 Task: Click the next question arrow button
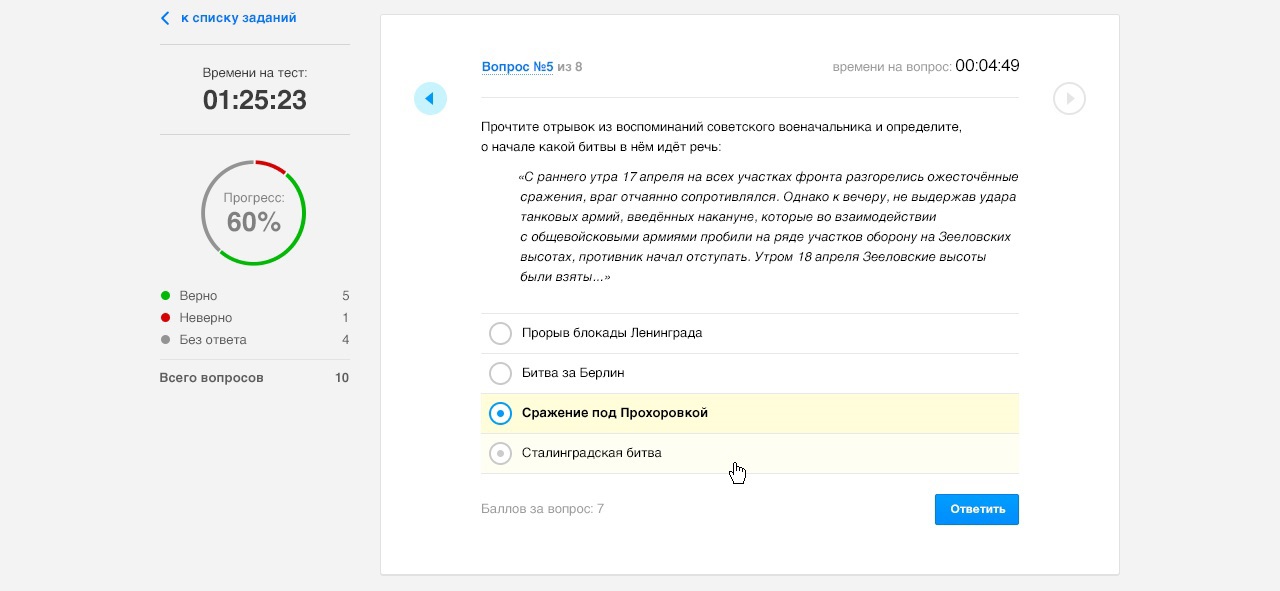click(1069, 98)
